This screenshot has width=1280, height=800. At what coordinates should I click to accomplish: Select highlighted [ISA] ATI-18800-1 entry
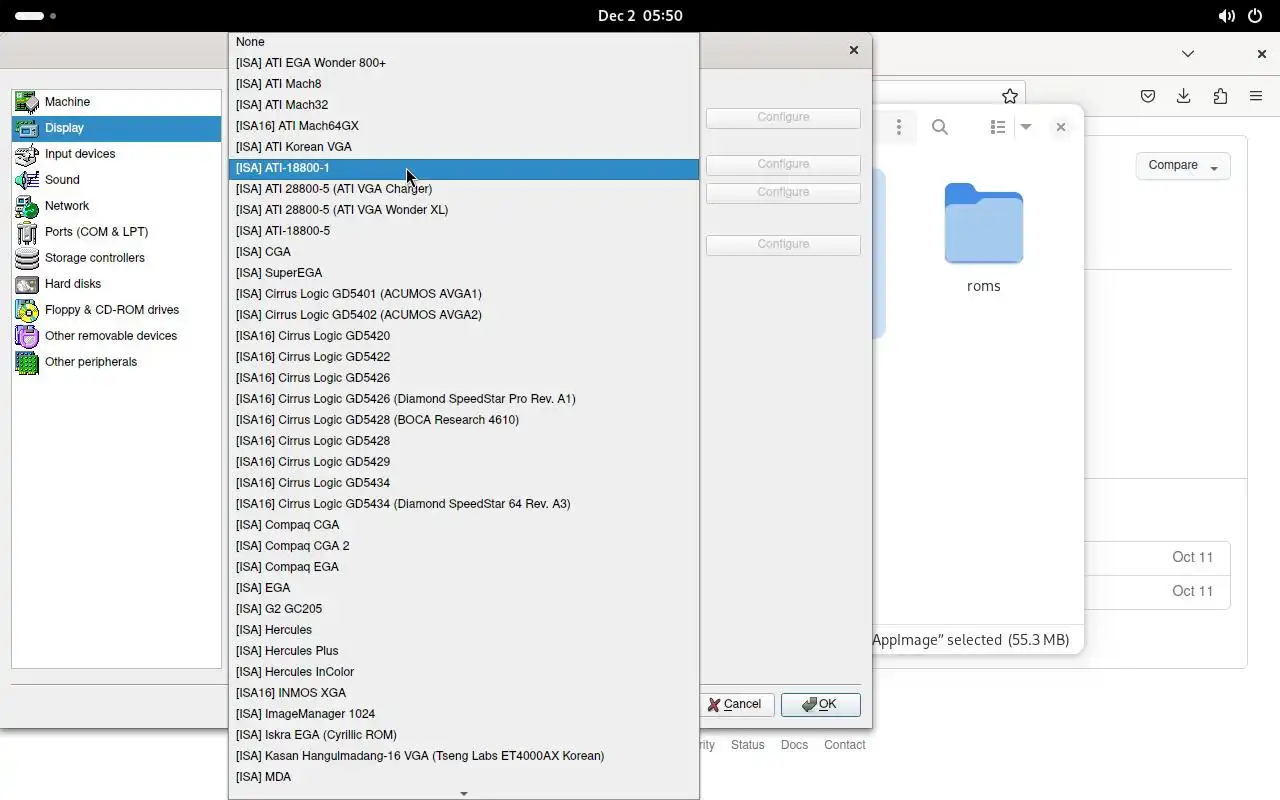(x=464, y=168)
